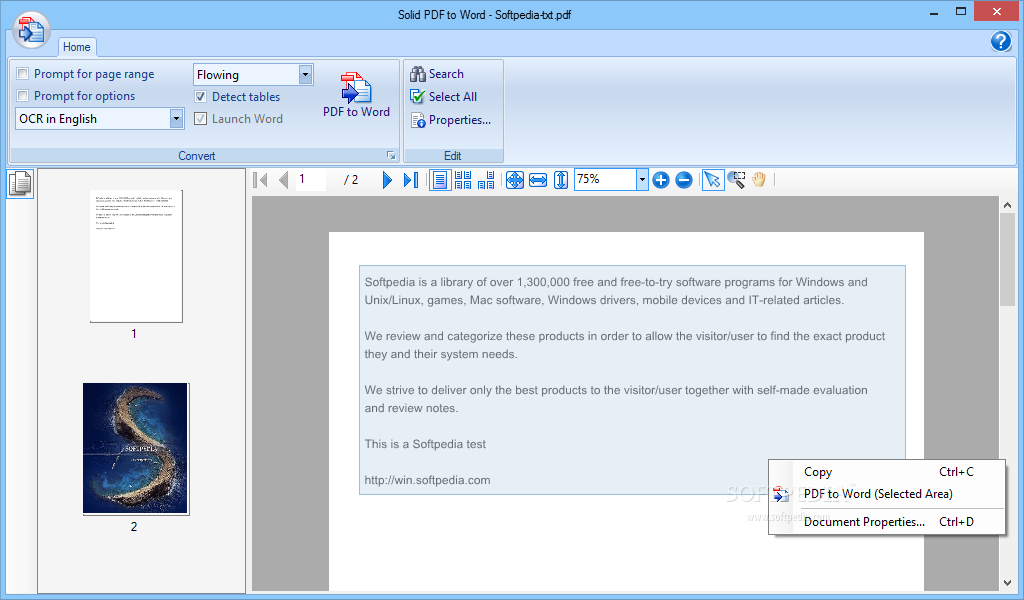
Task: Select the page 1 thumbnail
Action: coord(136,257)
